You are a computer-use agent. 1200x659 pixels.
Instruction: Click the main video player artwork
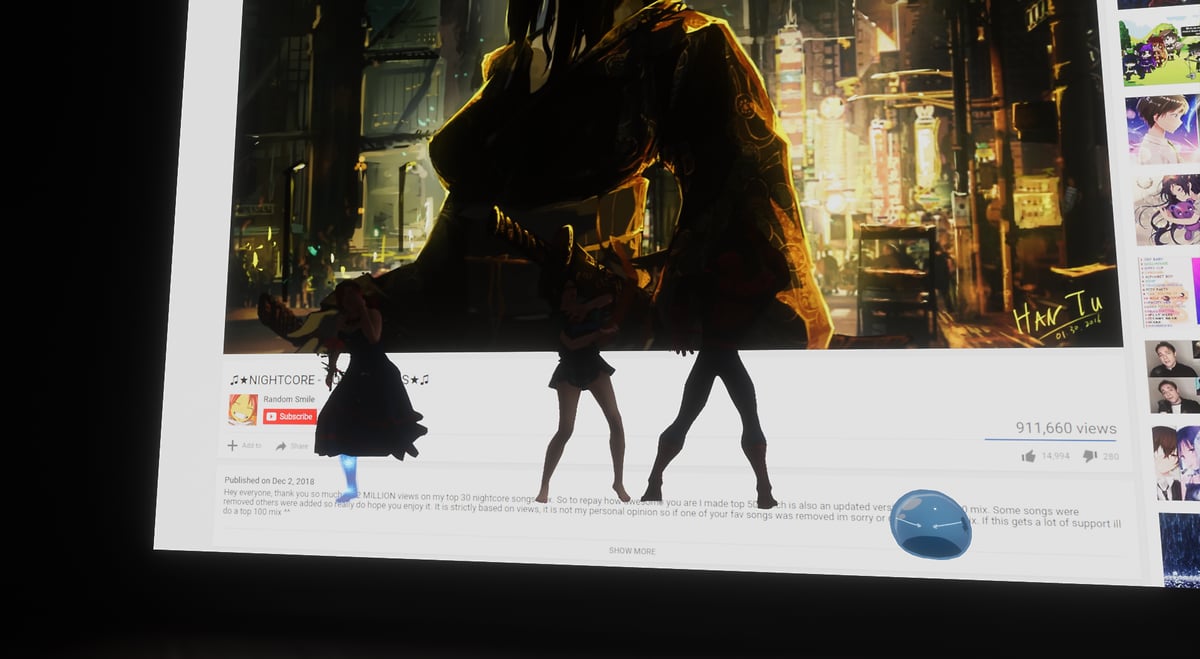(670, 170)
